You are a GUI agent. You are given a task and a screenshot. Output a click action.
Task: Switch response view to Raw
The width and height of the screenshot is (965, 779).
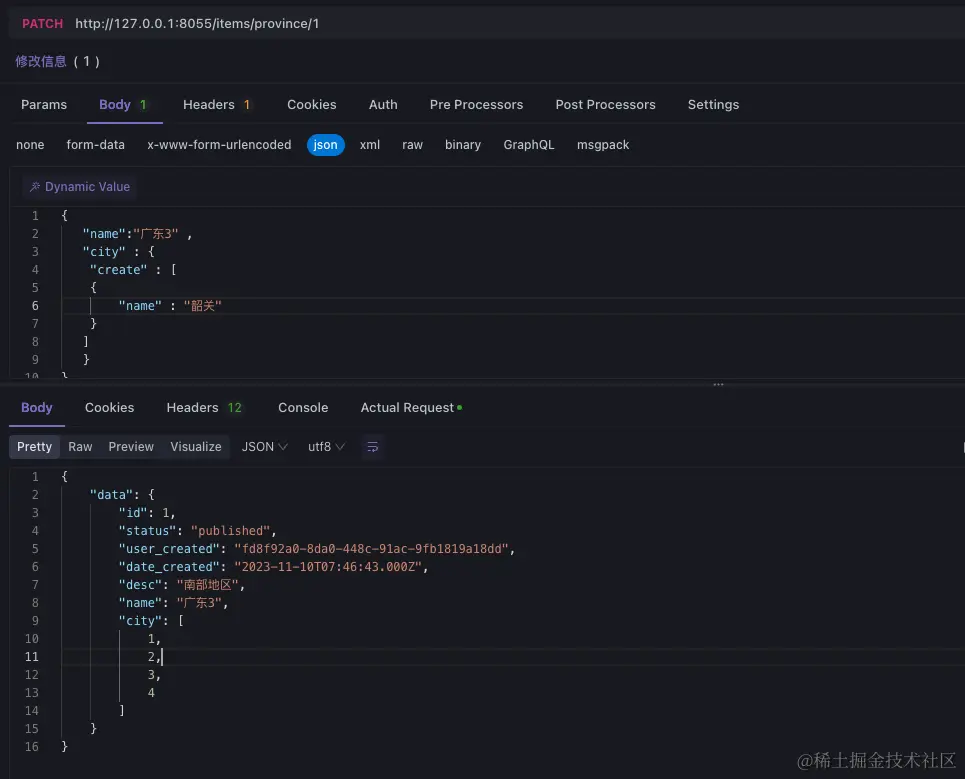point(80,447)
